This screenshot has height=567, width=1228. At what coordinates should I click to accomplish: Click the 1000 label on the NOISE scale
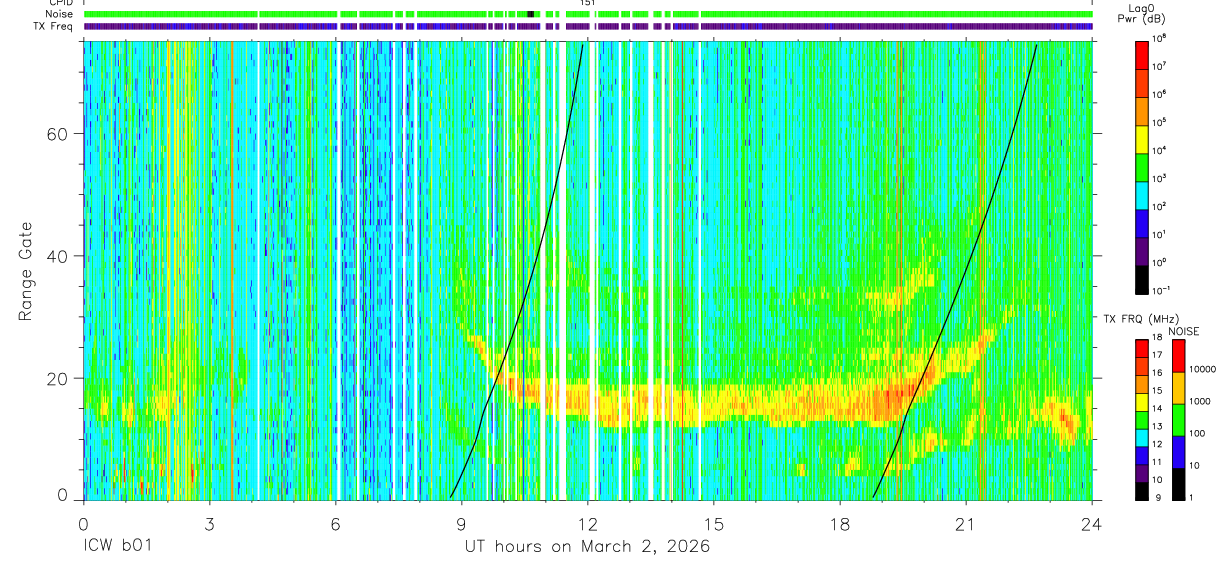pos(1202,401)
